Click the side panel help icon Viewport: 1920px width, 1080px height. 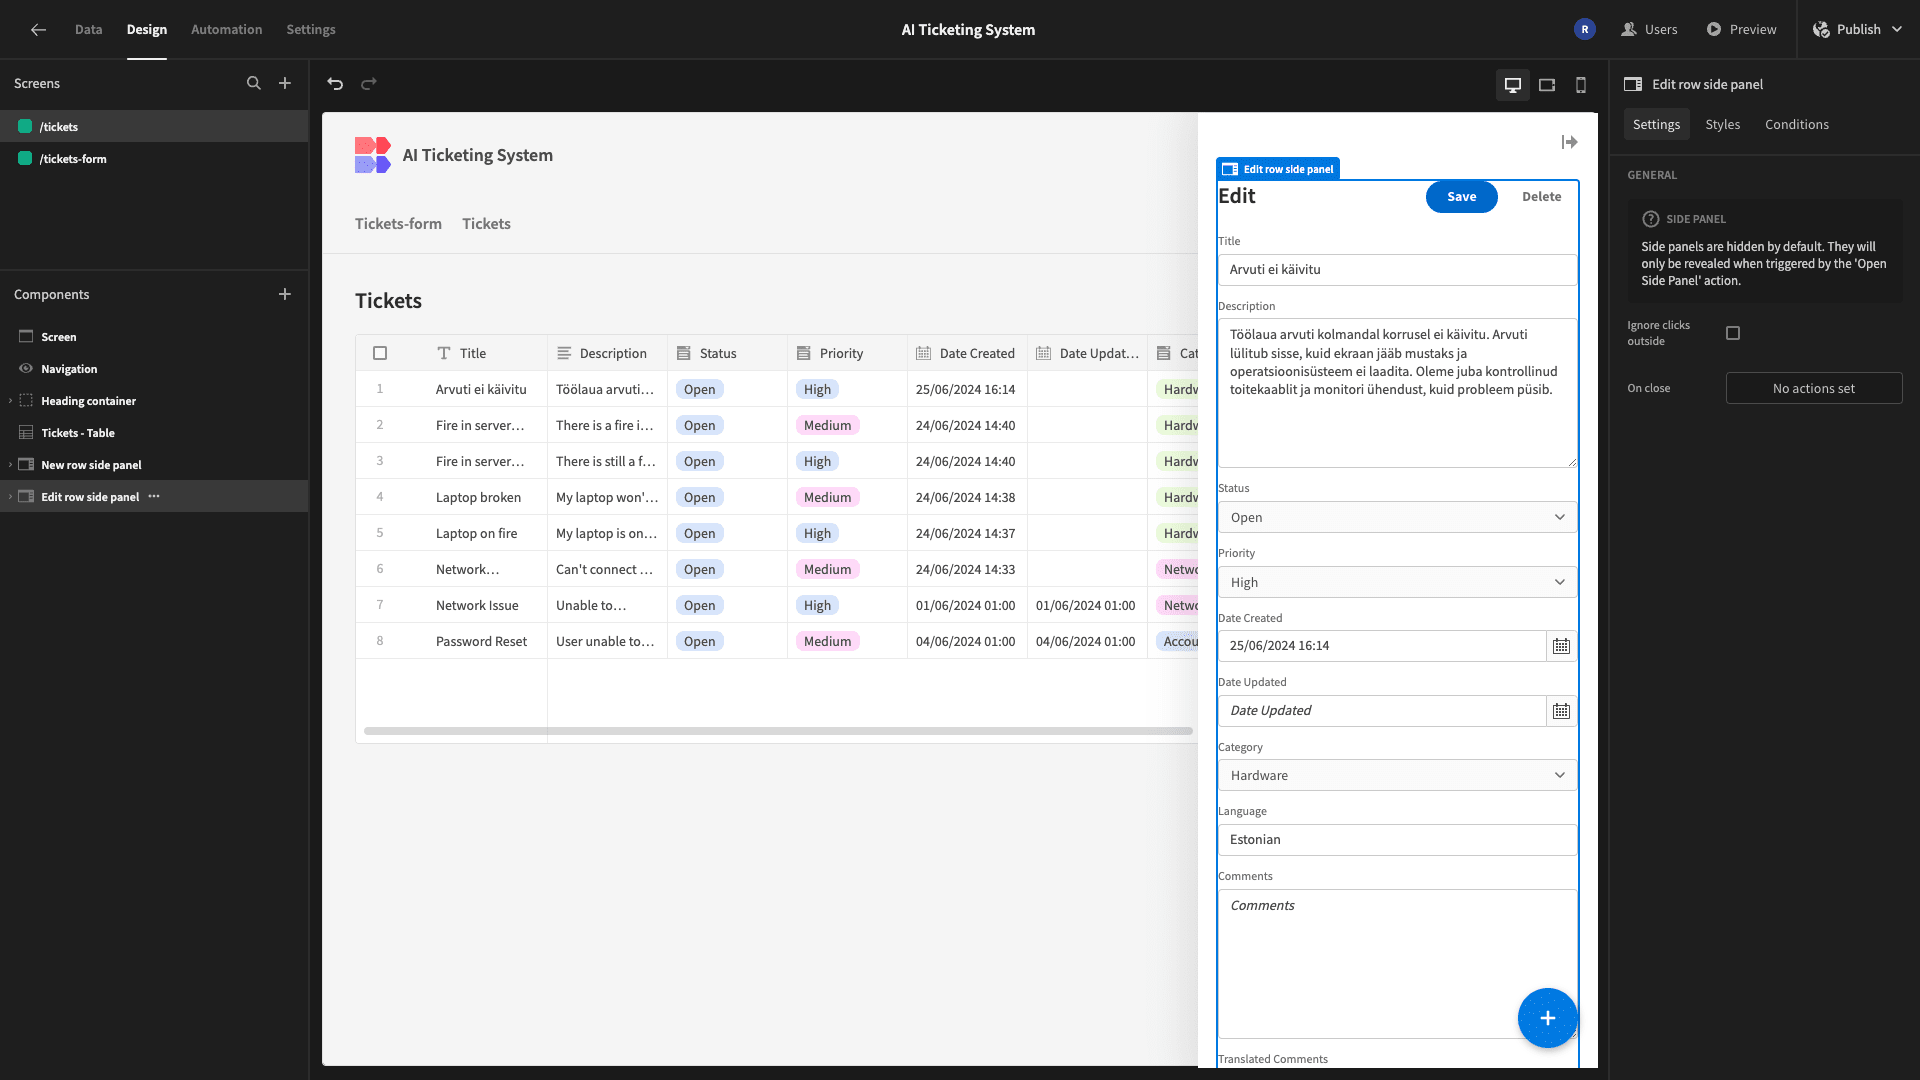(1650, 219)
